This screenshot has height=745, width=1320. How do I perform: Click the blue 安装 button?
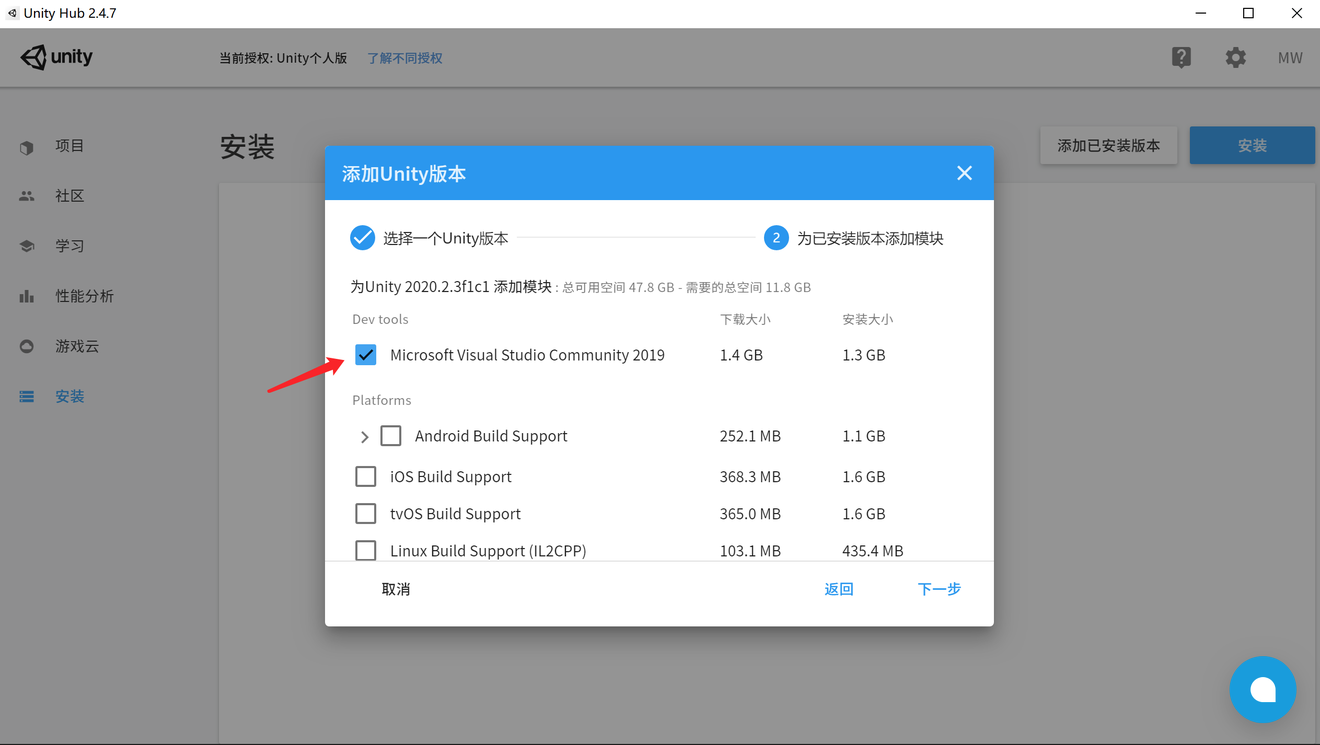(x=1252, y=145)
